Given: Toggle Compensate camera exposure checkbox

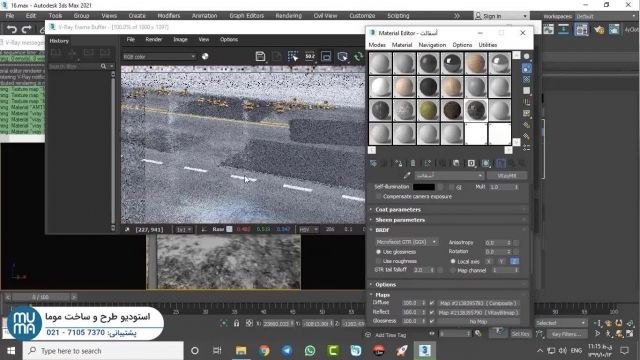Looking at the screenshot, I should [378, 196].
